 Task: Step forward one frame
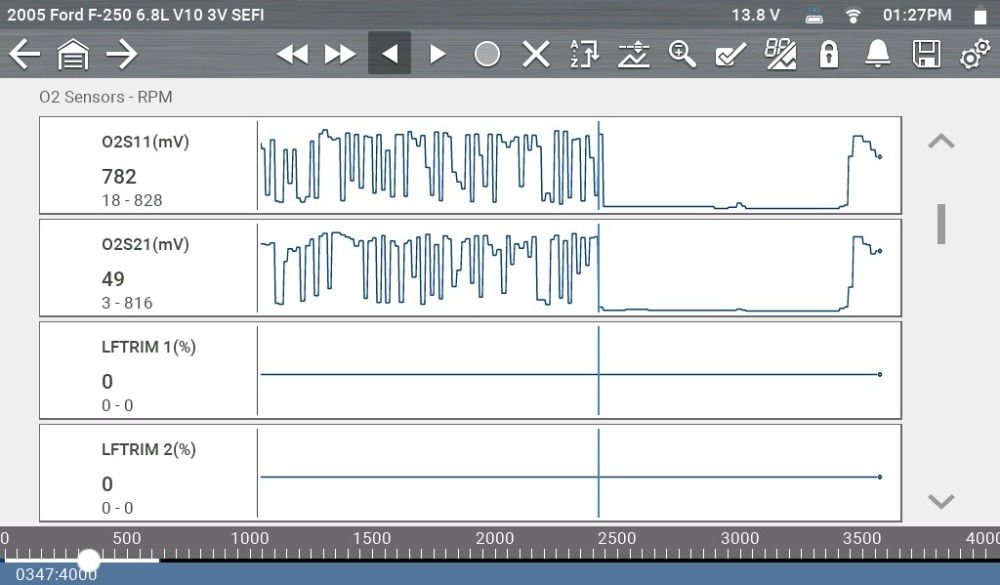(x=437, y=54)
